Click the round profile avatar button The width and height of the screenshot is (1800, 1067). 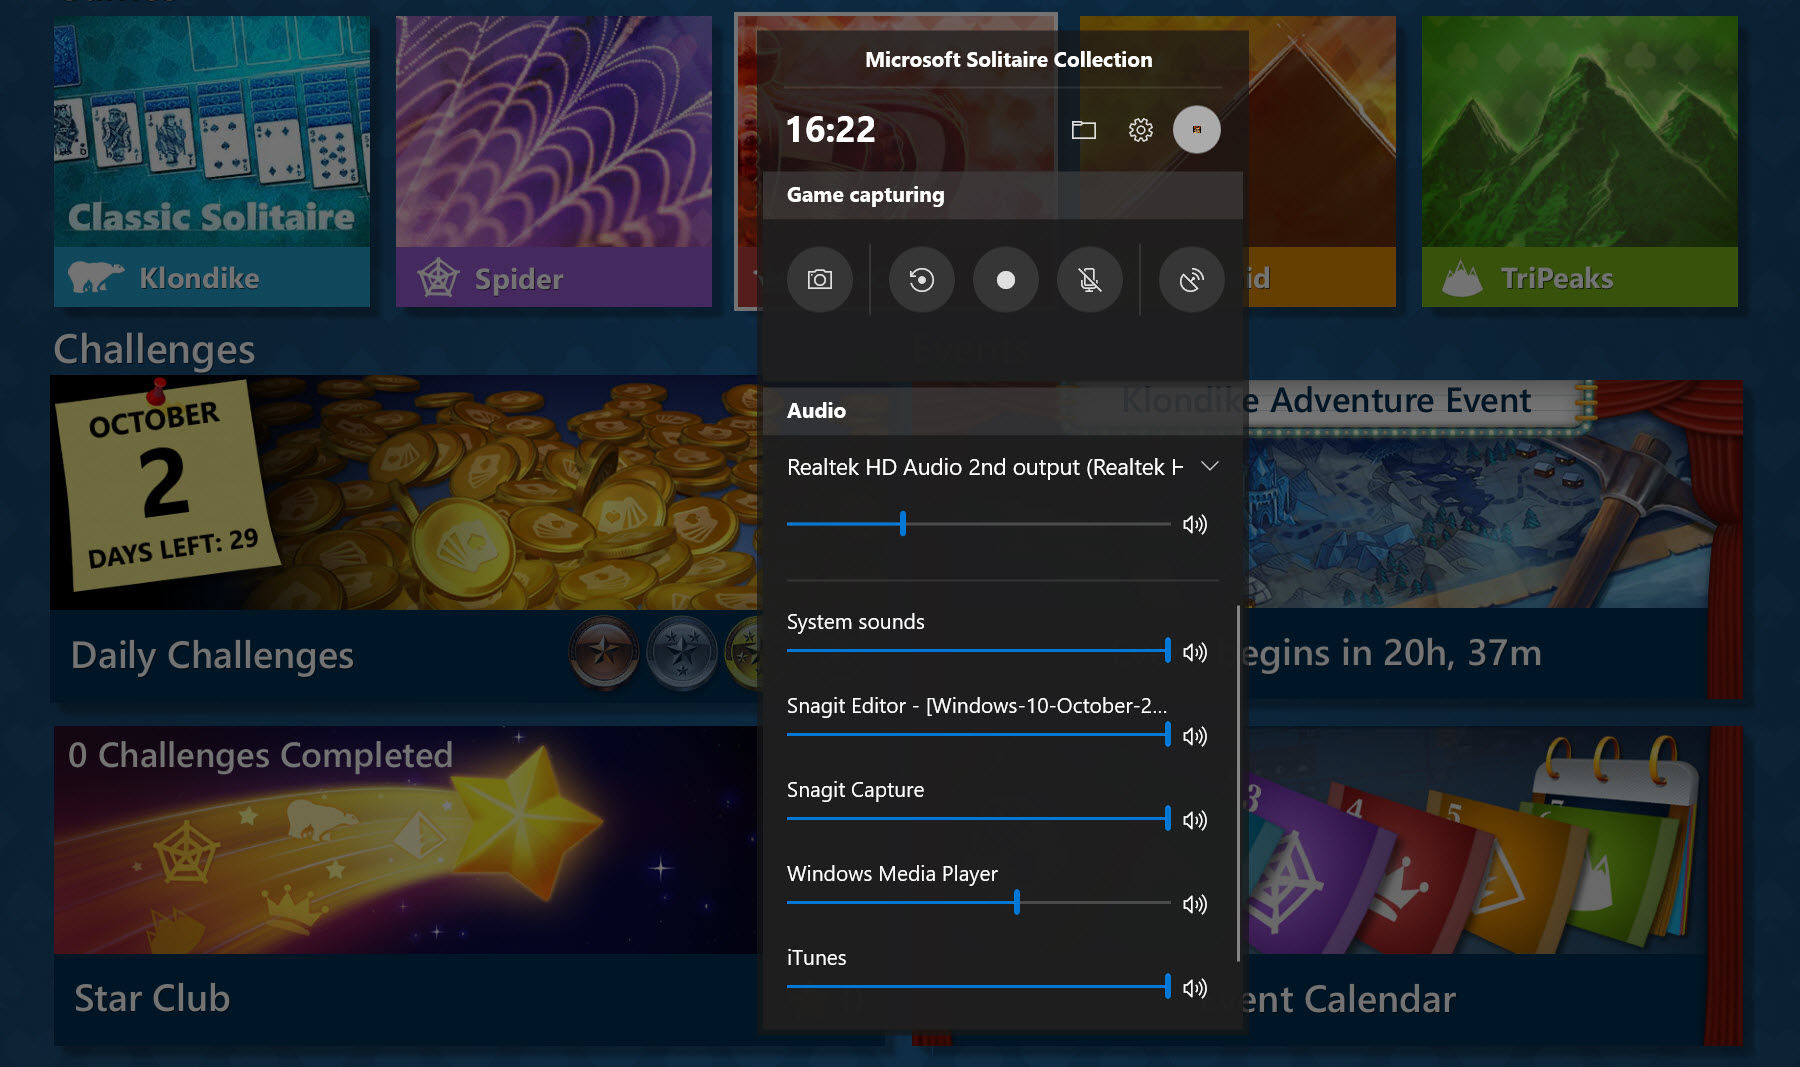tap(1196, 130)
